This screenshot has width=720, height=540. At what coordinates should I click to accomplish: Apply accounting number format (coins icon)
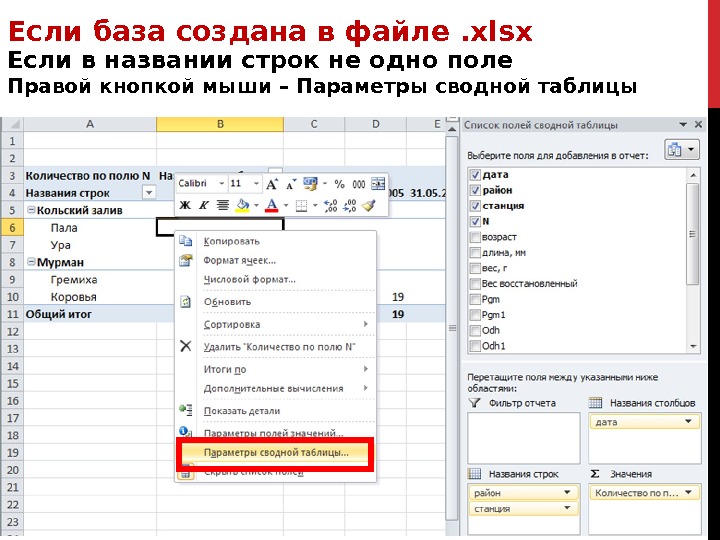311,184
